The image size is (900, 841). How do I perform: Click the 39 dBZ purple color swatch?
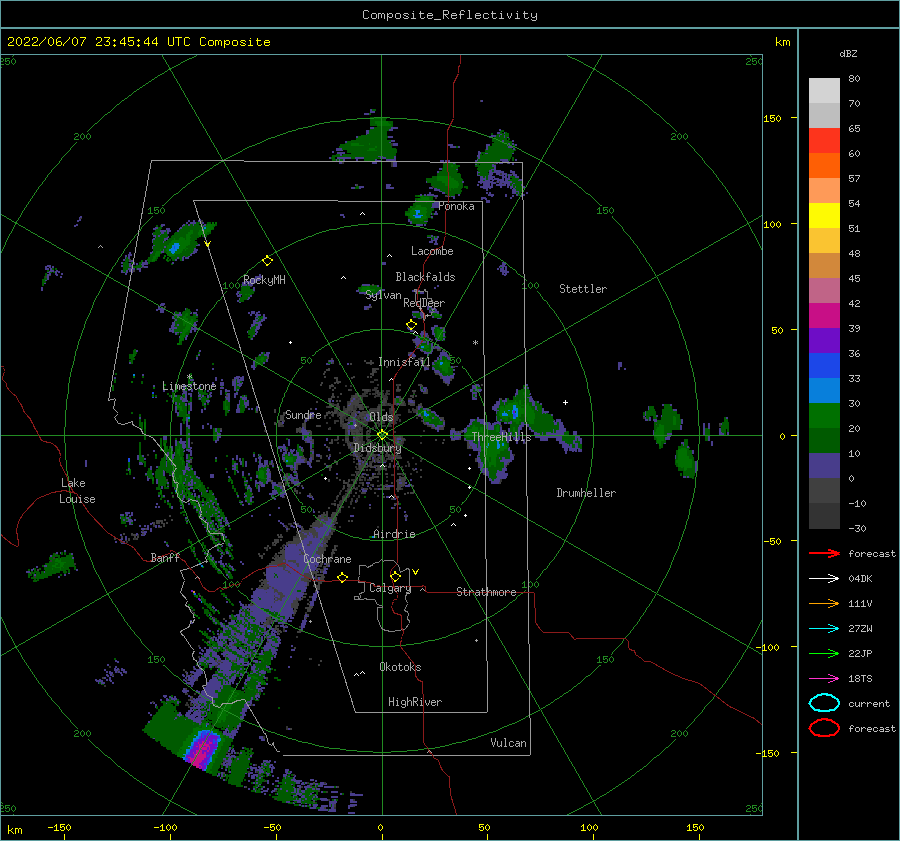pyautogui.click(x=824, y=341)
